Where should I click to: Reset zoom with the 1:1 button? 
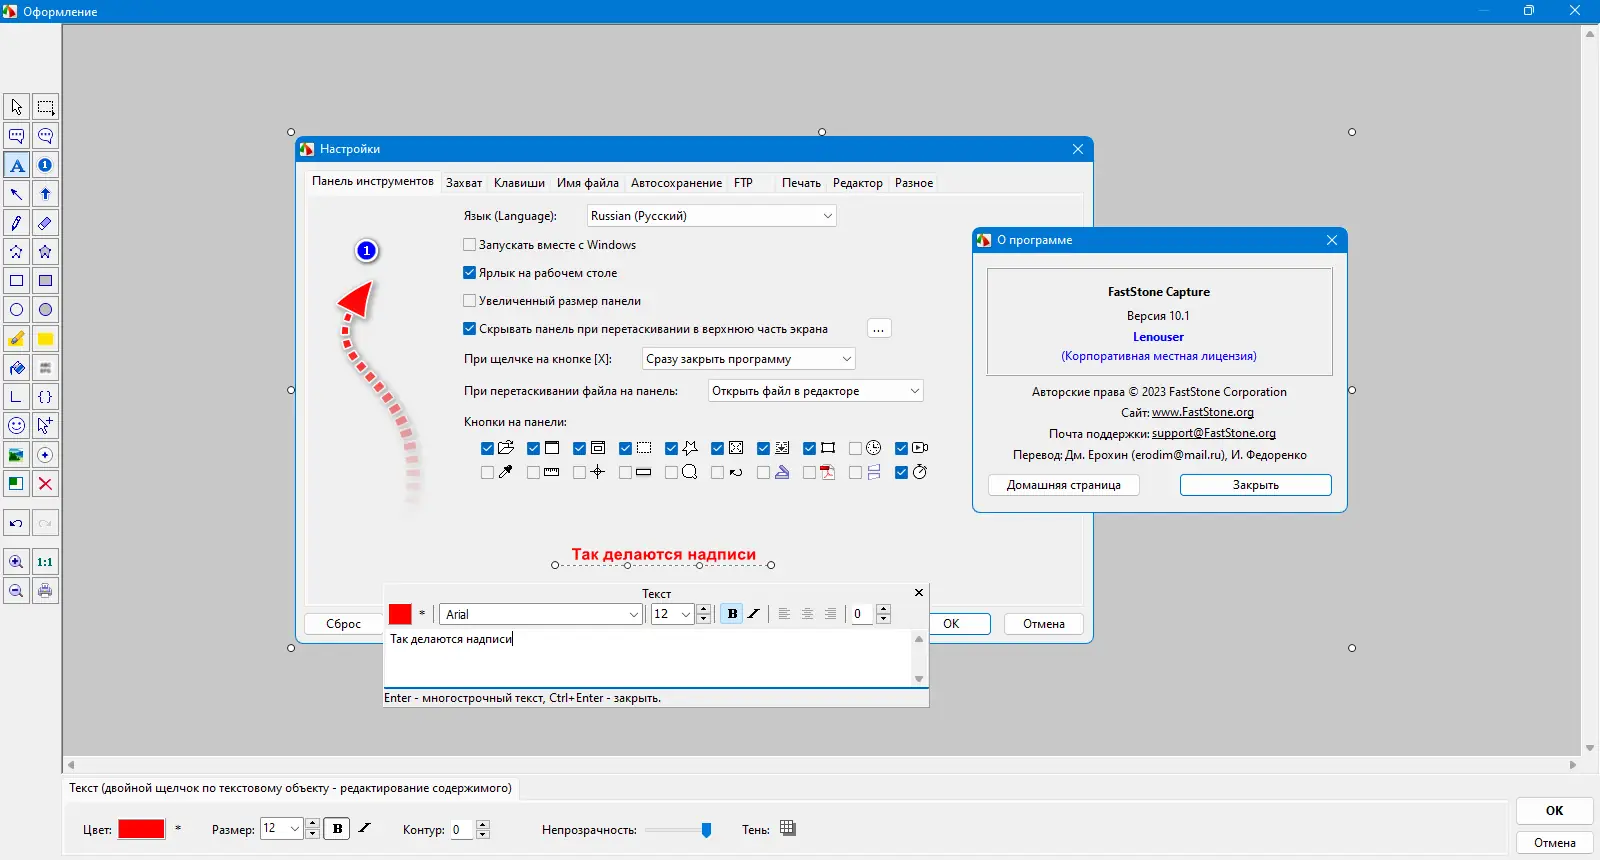45,562
